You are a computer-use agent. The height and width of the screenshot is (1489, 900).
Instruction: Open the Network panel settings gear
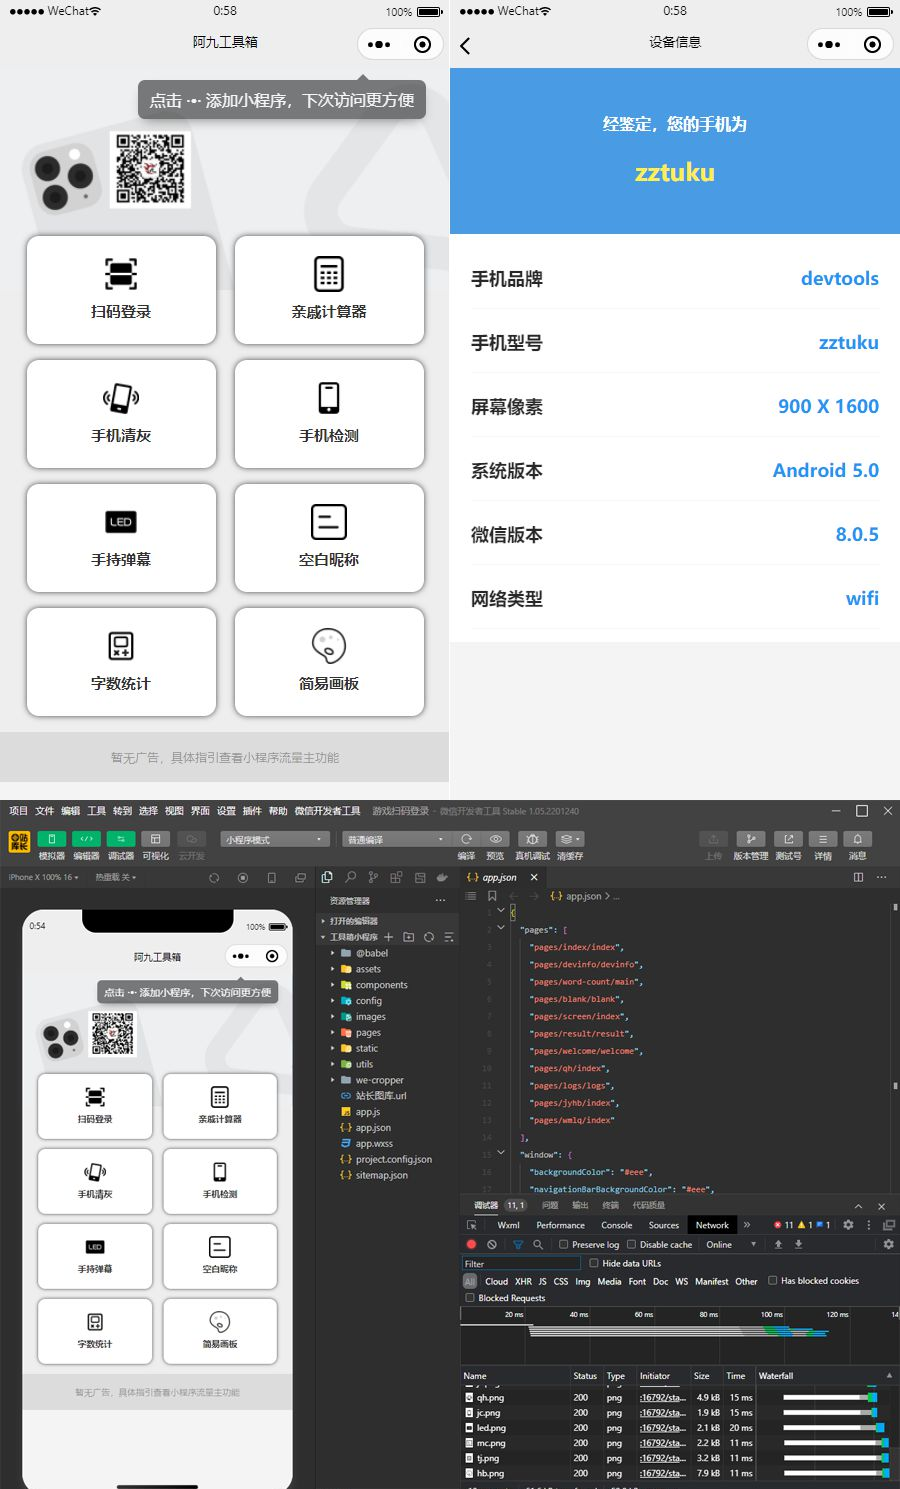[x=888, y=1244]
